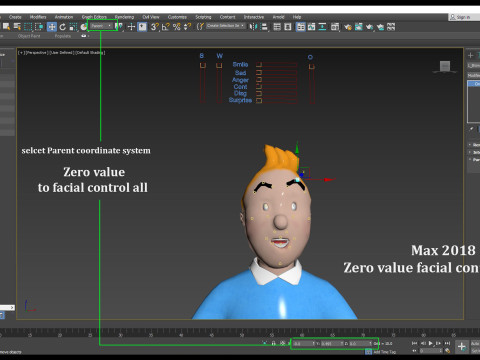Image resolution: width=480 pixels, height=360 pixels.
Task: Toggle Keyboard Shortcut Override button
Action: (x=142, y=27)
